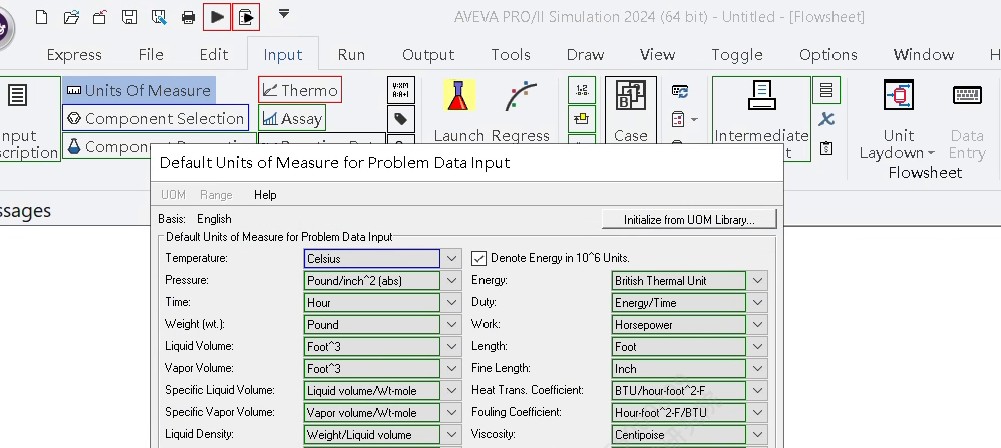Click the Fouling Coefficient unit field
This screenshot has height=448, width=1001.
point(679,412)
